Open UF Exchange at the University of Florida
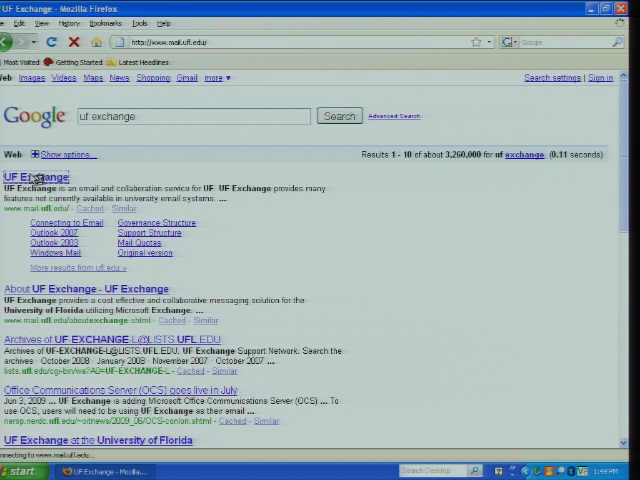This screenshot has width=640, height=480. [98, 440]
